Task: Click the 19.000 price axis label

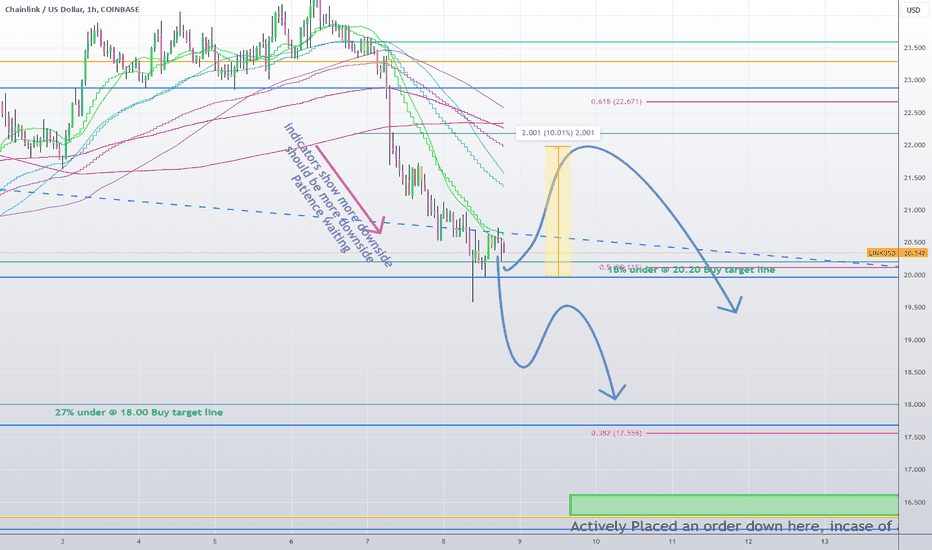Action: coord(914,340)
